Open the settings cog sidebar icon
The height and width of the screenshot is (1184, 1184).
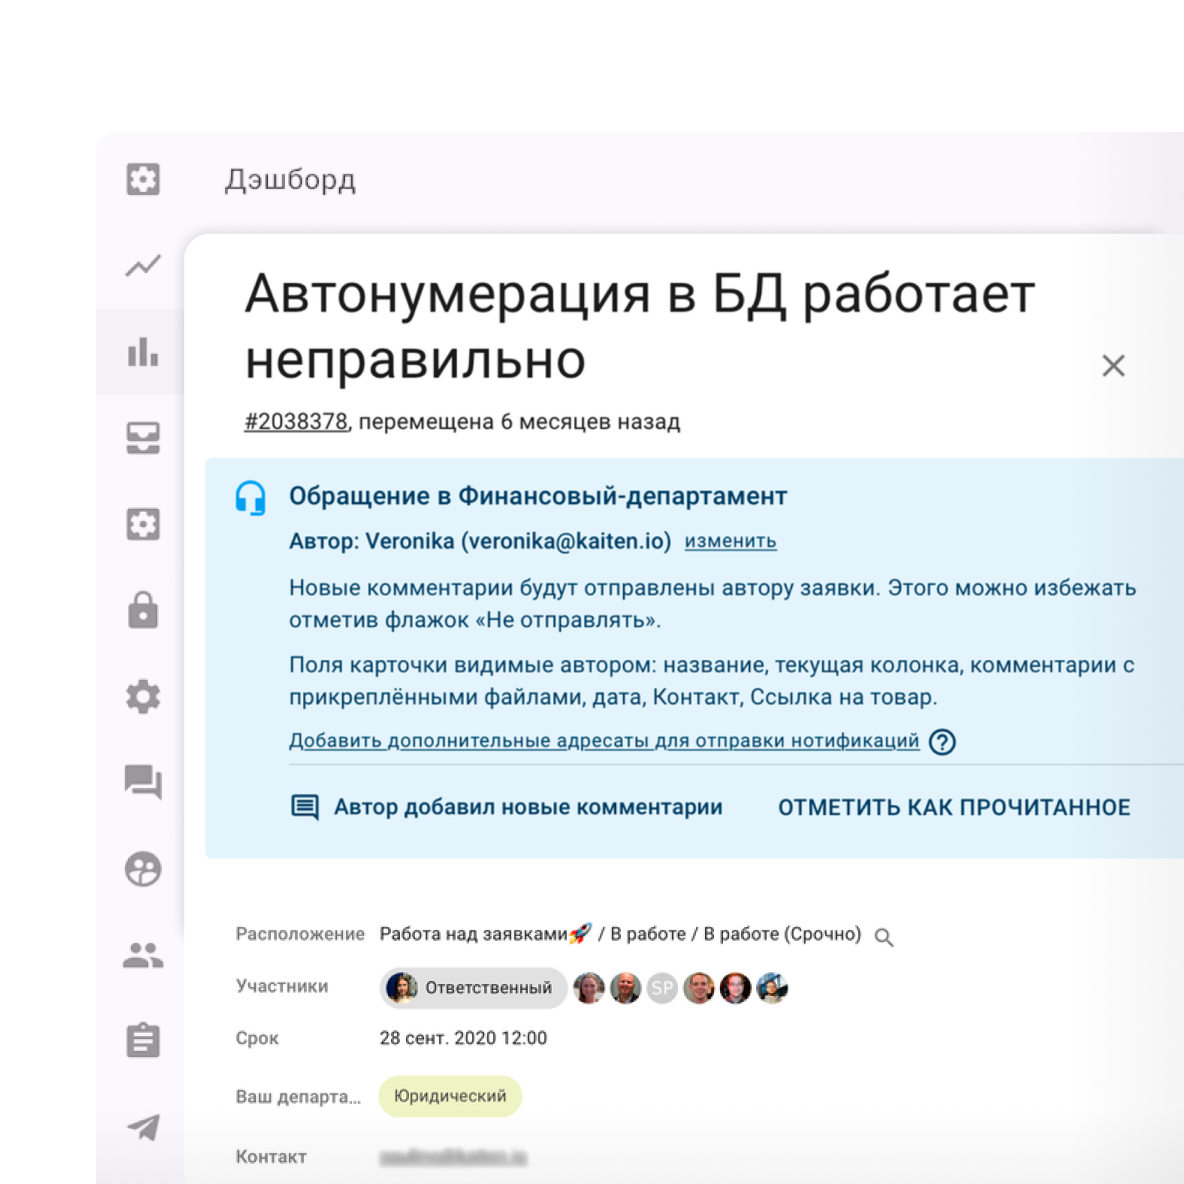coord(143,696)
